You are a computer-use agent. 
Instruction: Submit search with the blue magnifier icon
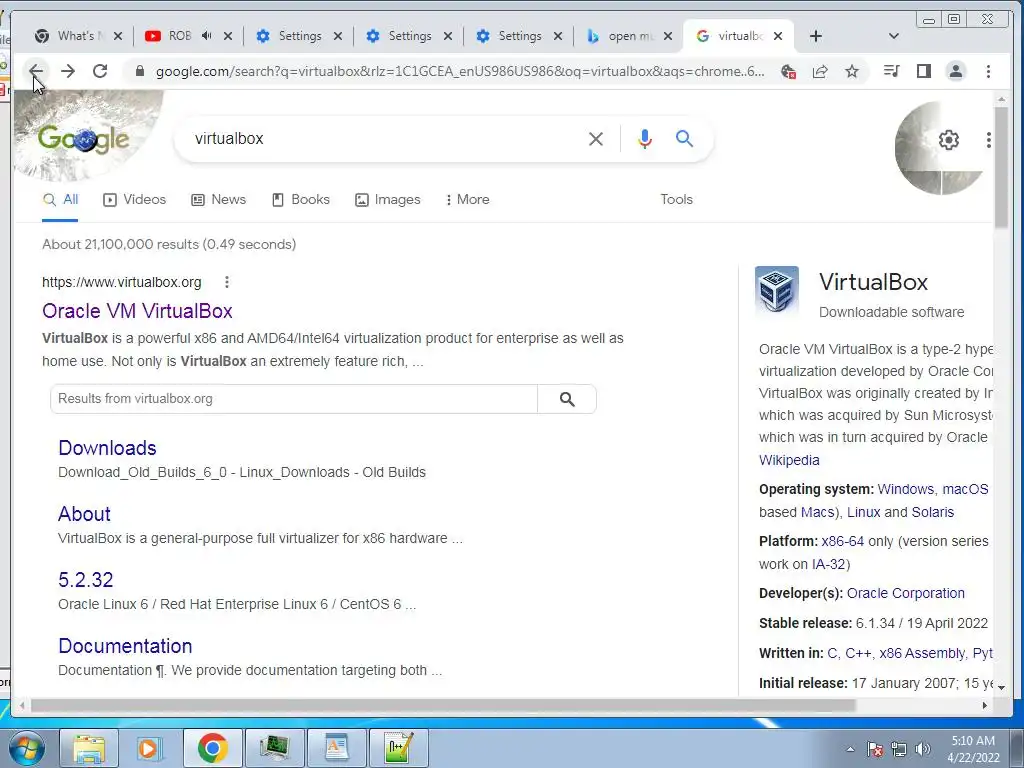pyautogui.click(x=684, y=138)
